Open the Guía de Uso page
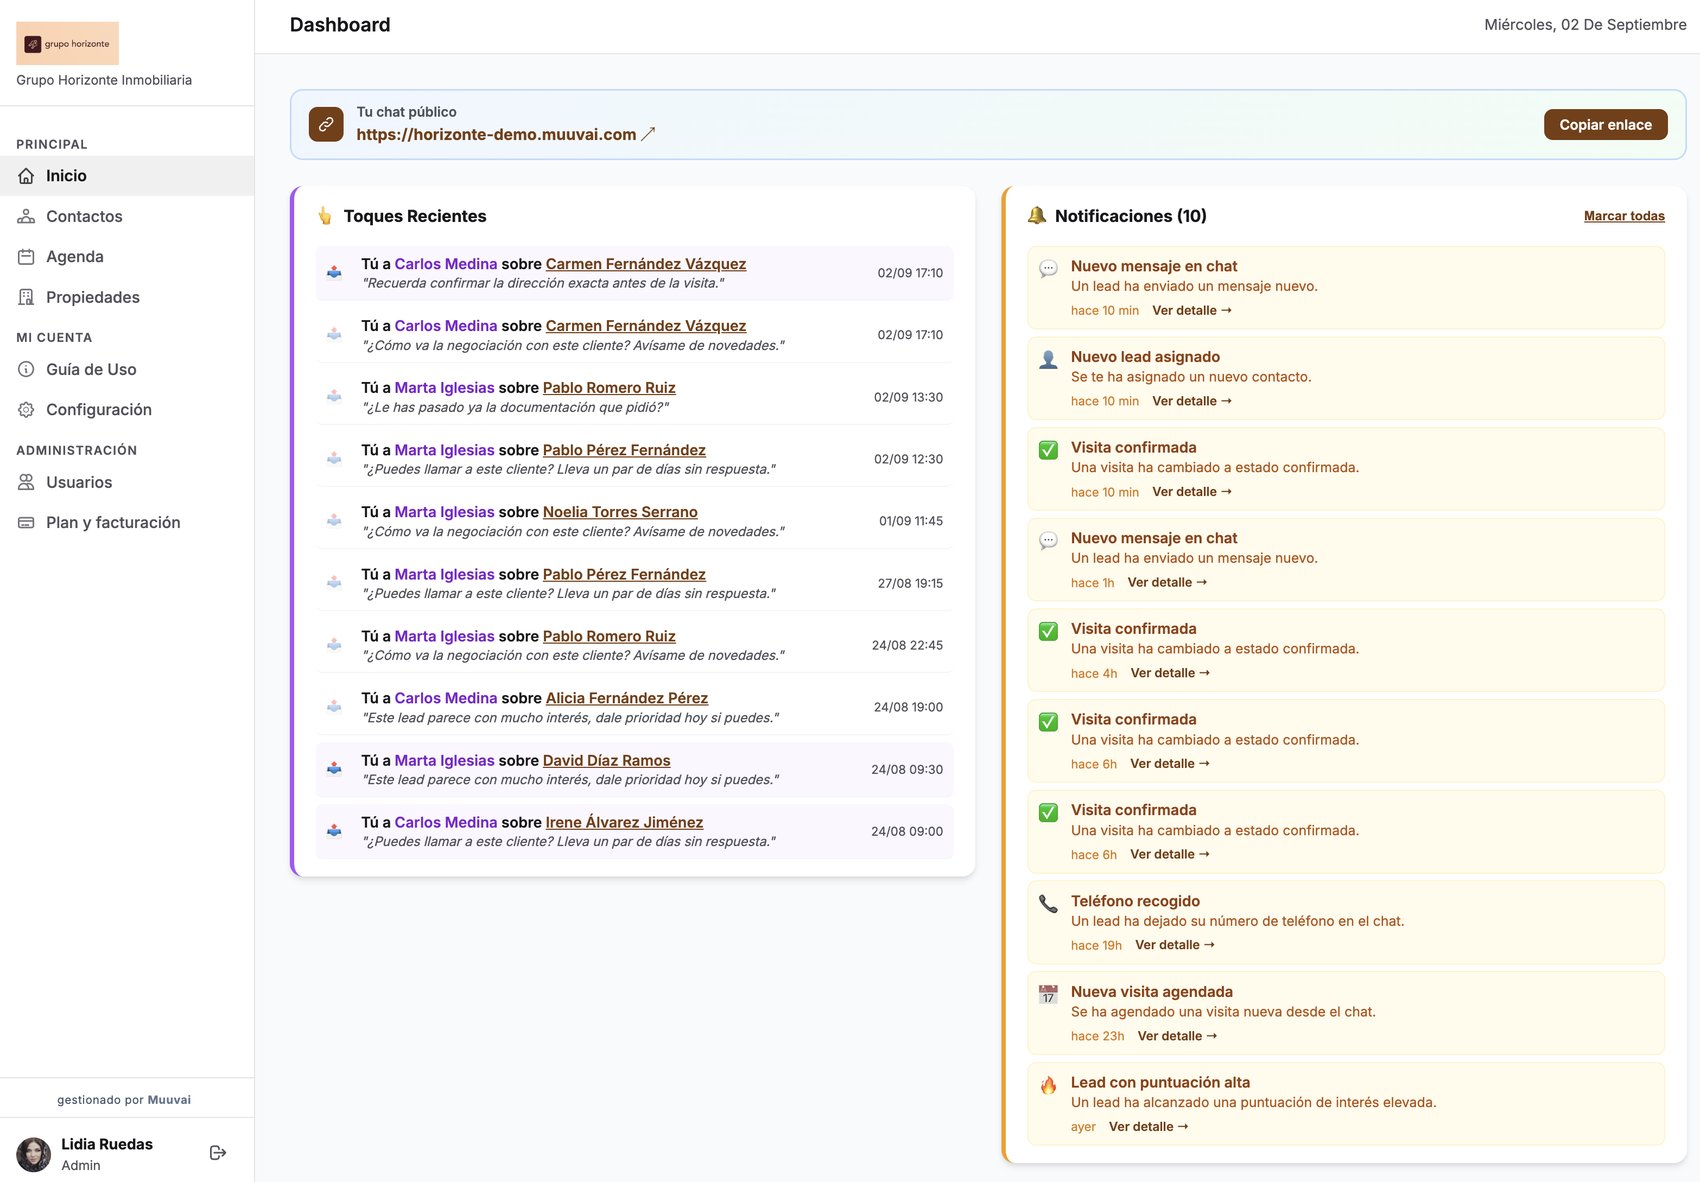This screenshot has width=1700, height=1182. pyautogui.click(x=127, y=369)
